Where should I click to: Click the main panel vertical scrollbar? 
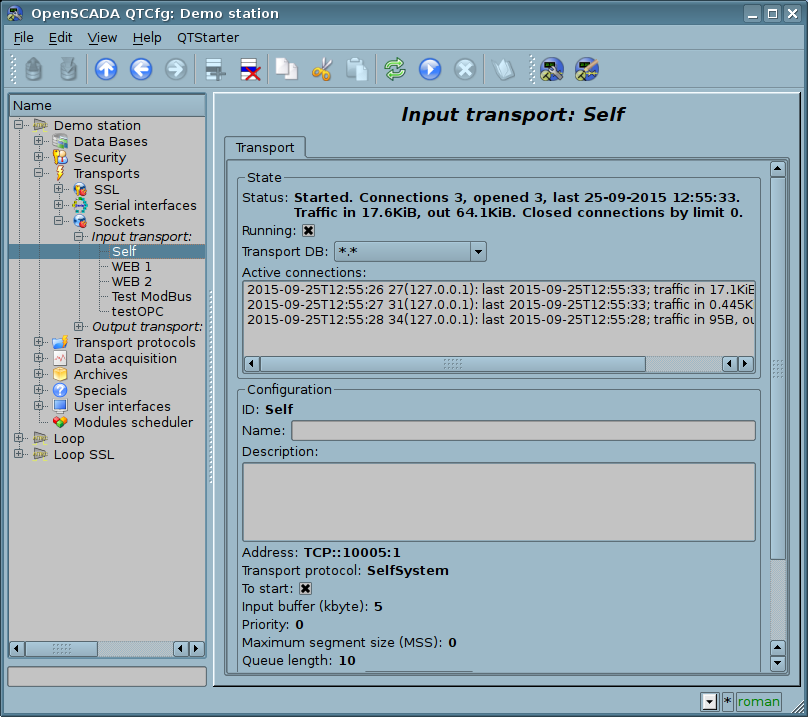tap(778, 416)
